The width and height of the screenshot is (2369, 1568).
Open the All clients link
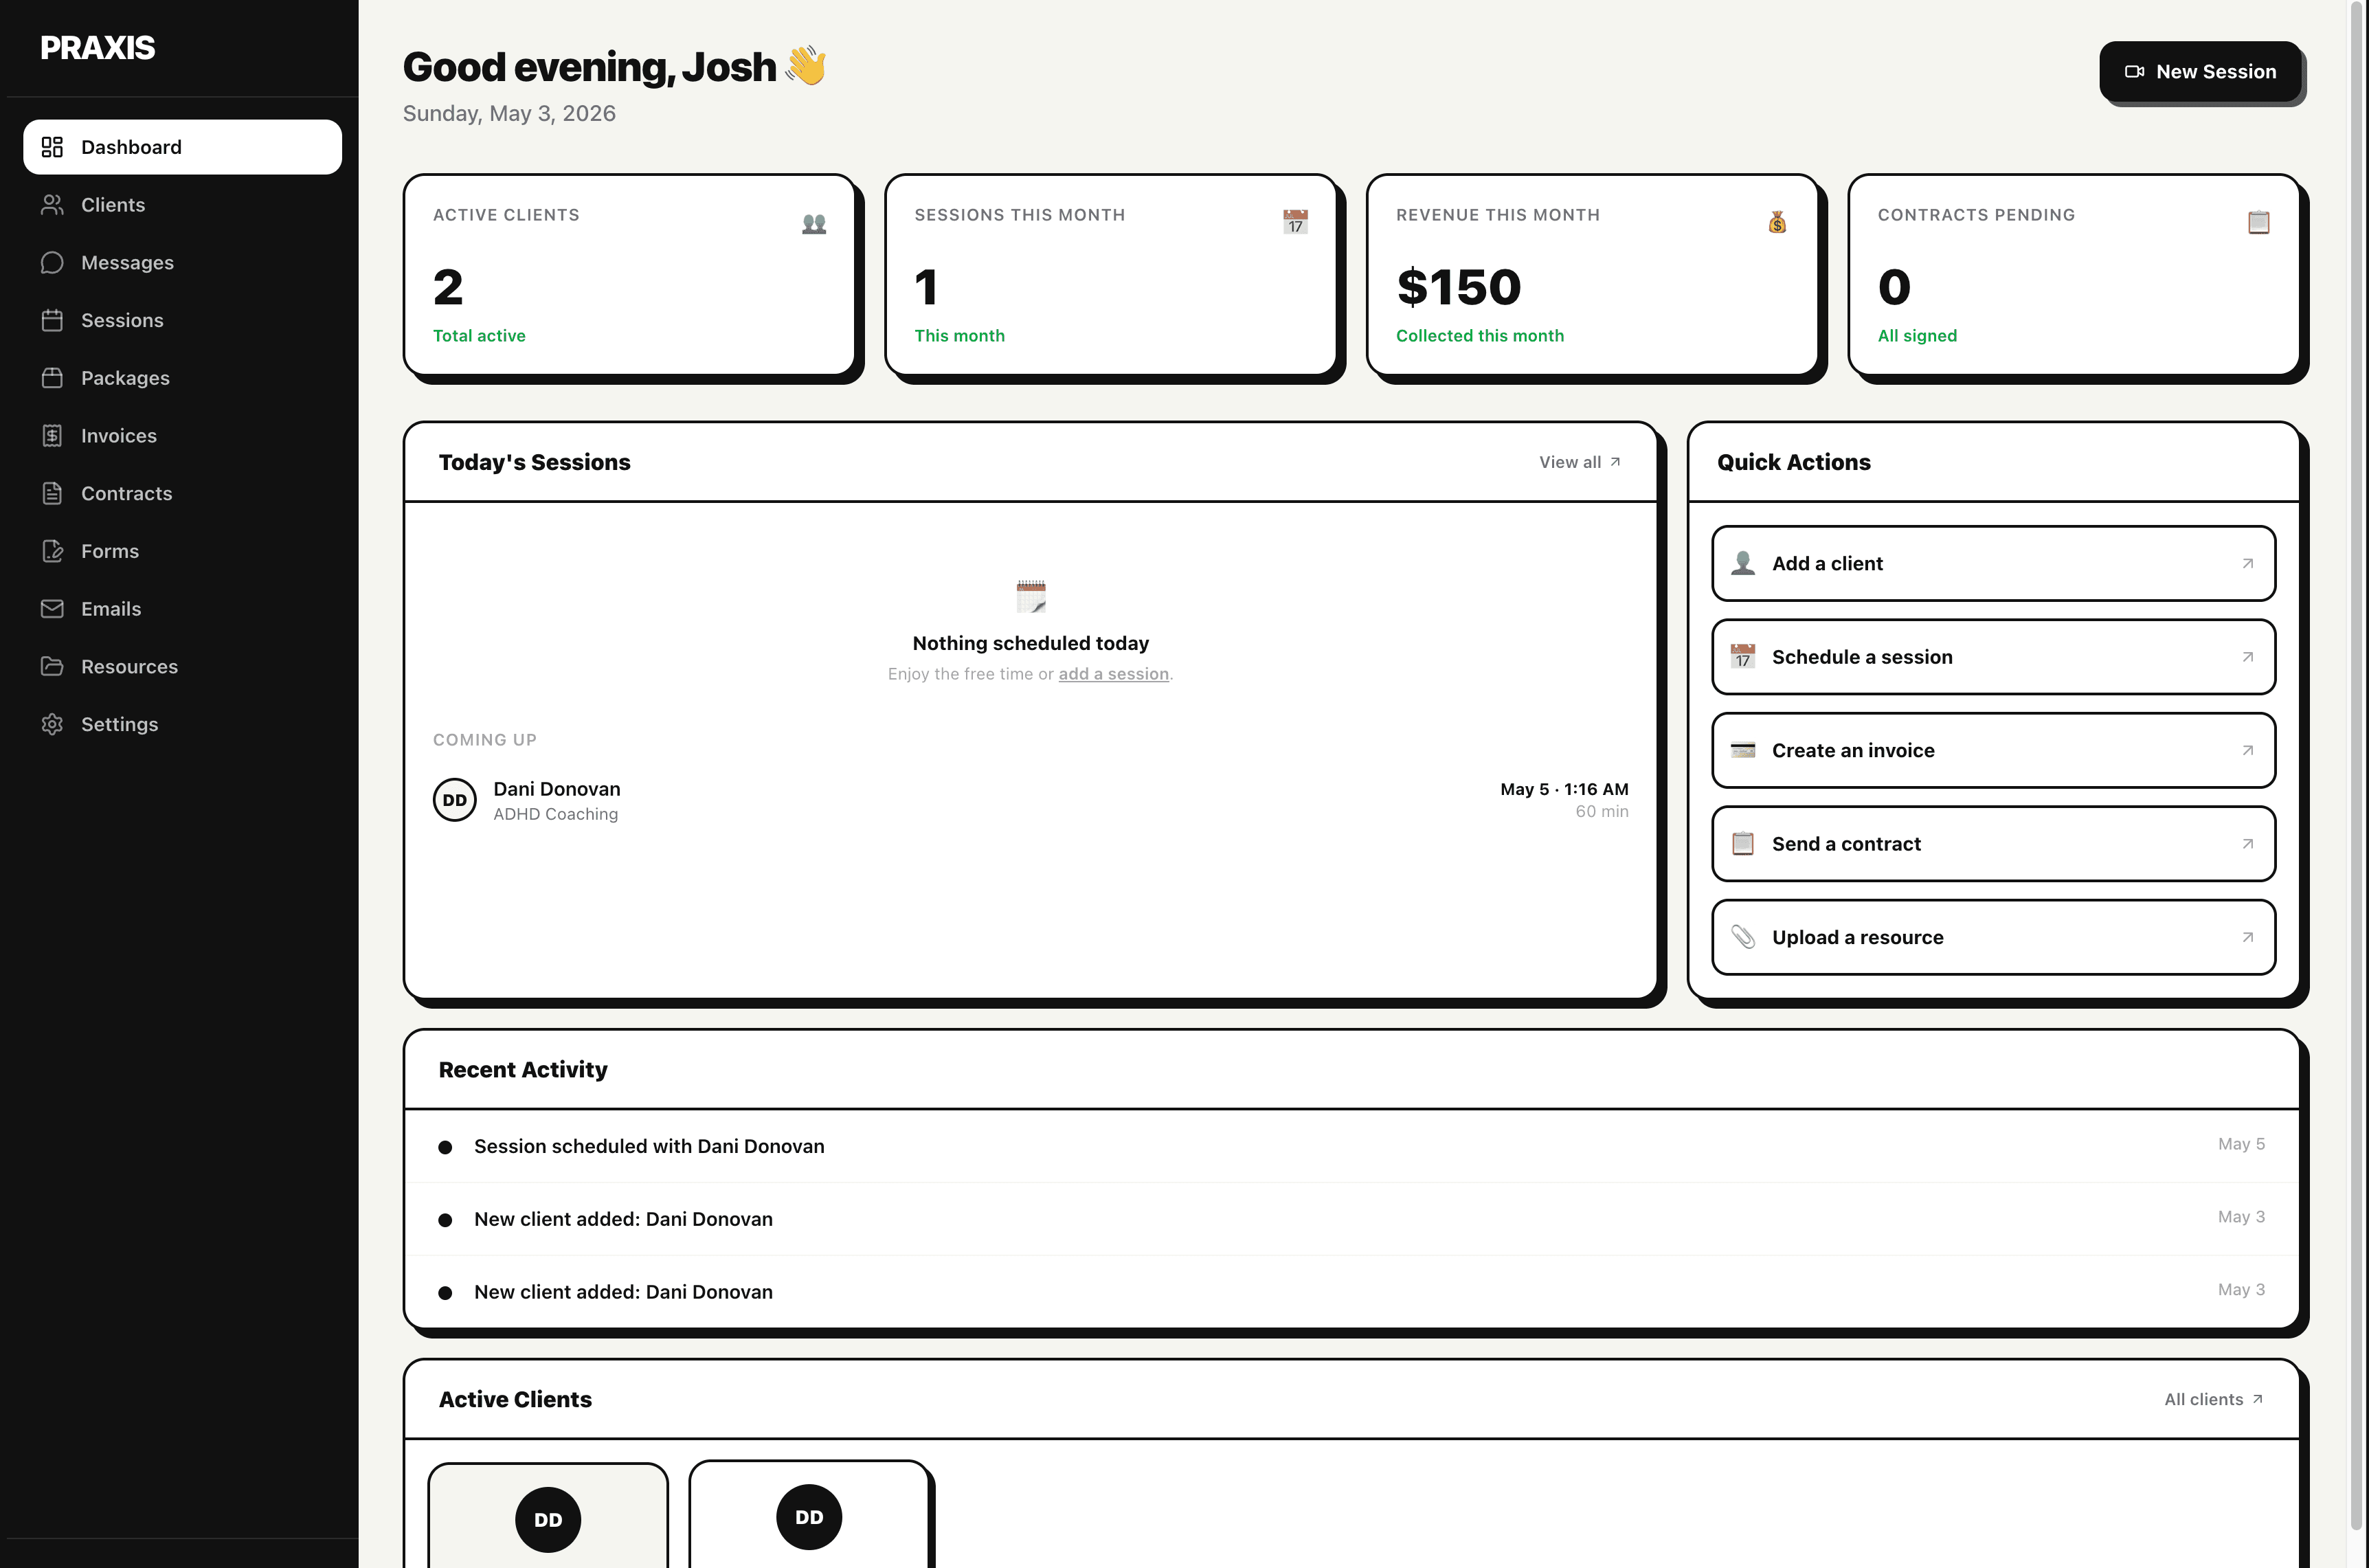tap(2213, 1399)
